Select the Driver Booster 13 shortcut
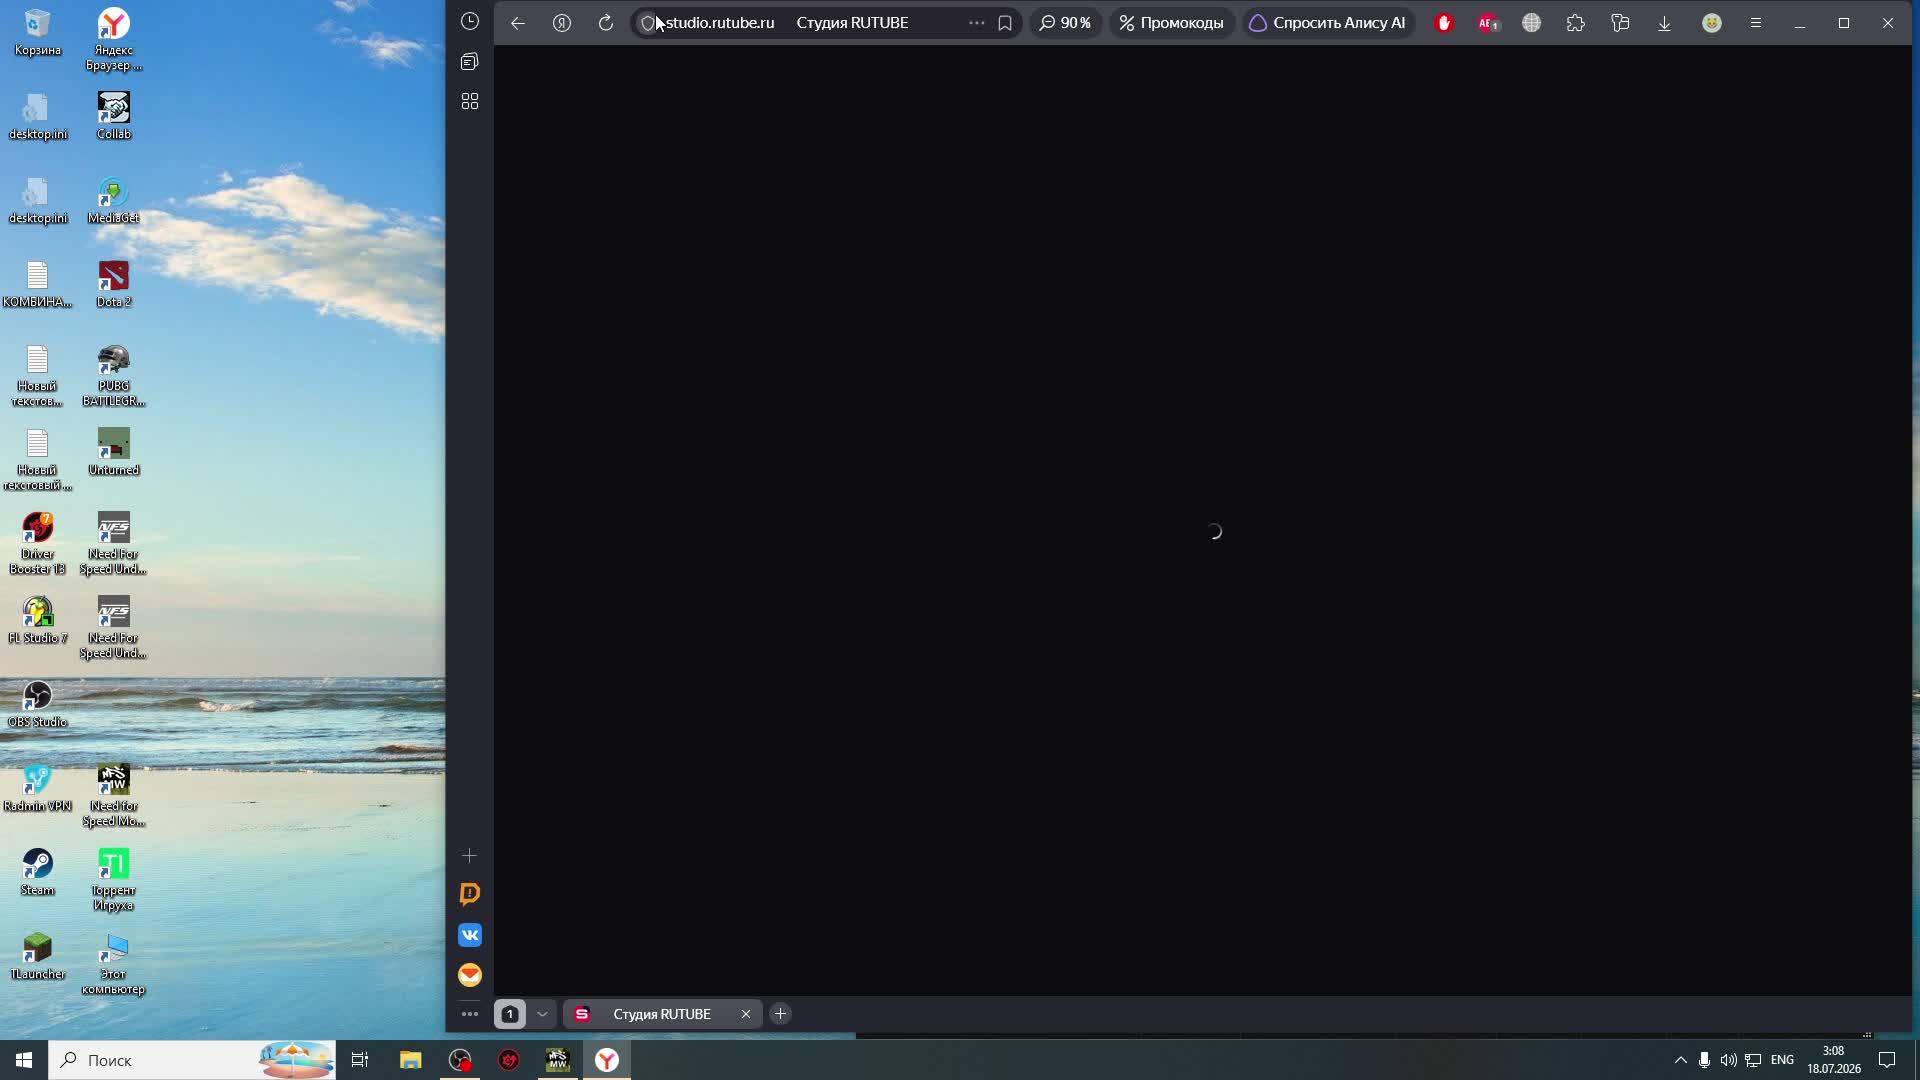This screenshot has height=1080, width=1920. (x=38, y=544)
